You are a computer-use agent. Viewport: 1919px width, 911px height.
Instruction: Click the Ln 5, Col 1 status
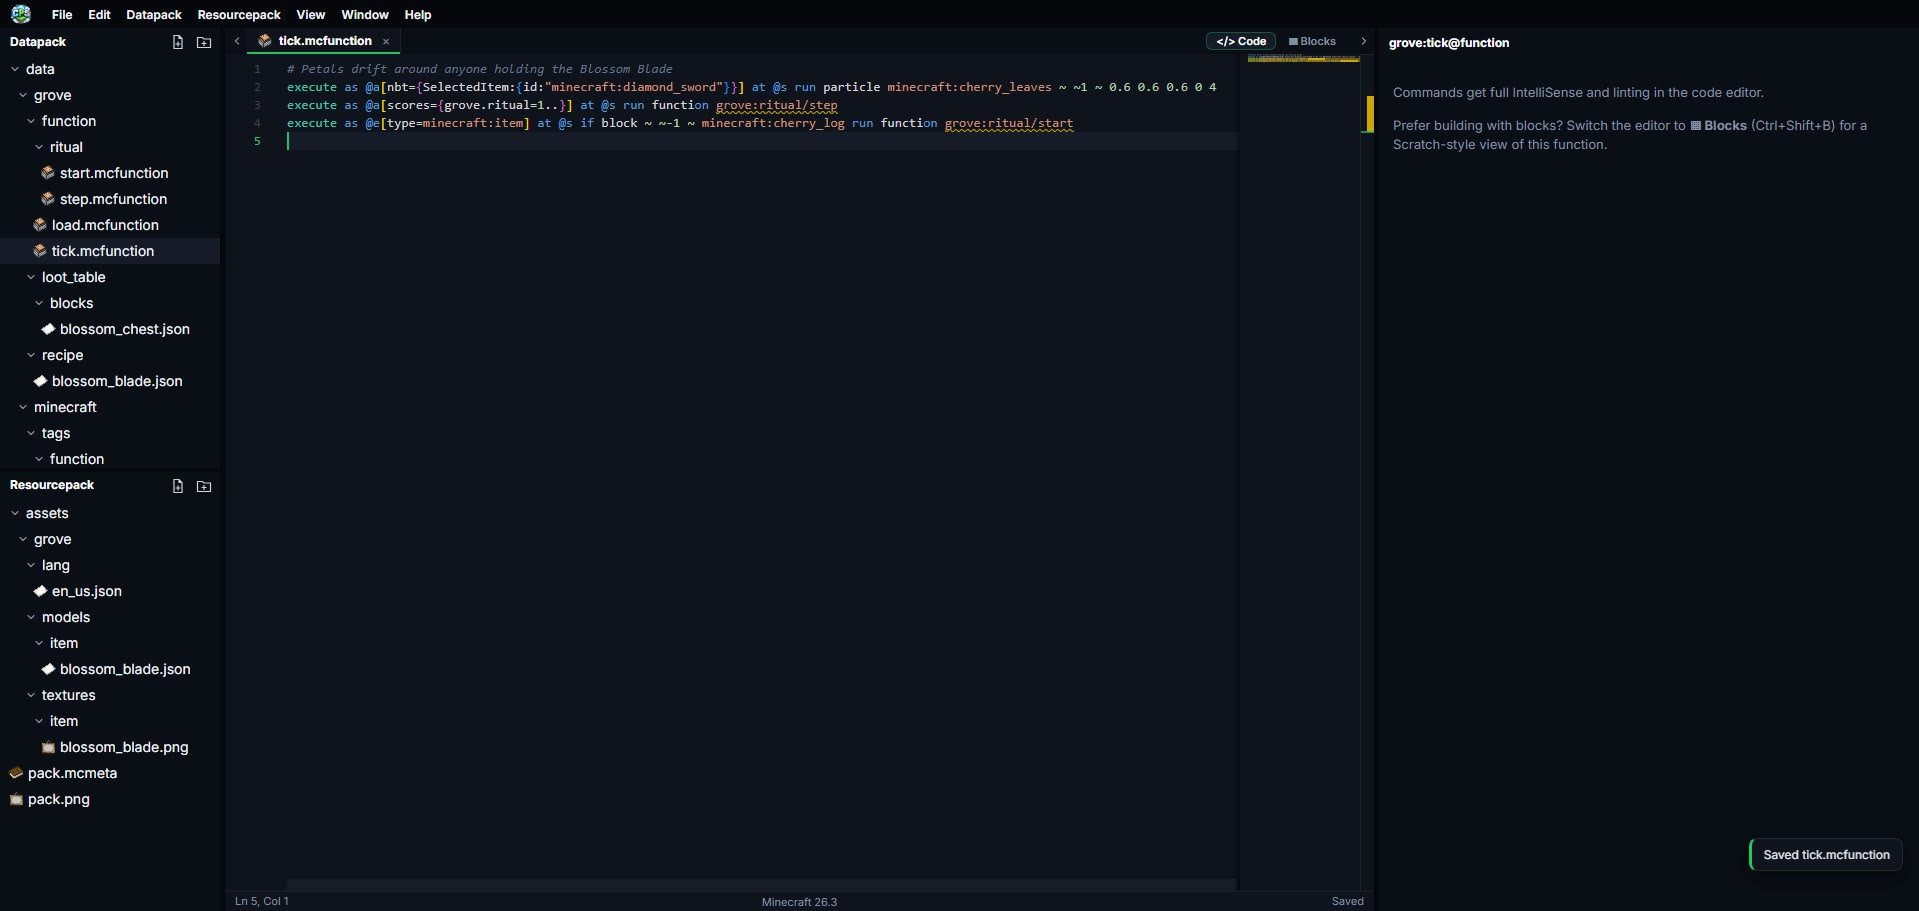point(262,901)
